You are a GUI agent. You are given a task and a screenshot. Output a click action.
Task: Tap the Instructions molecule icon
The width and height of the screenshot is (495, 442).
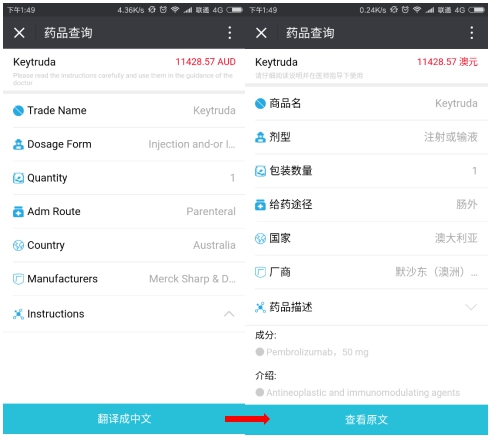click(x=18, y=314)
